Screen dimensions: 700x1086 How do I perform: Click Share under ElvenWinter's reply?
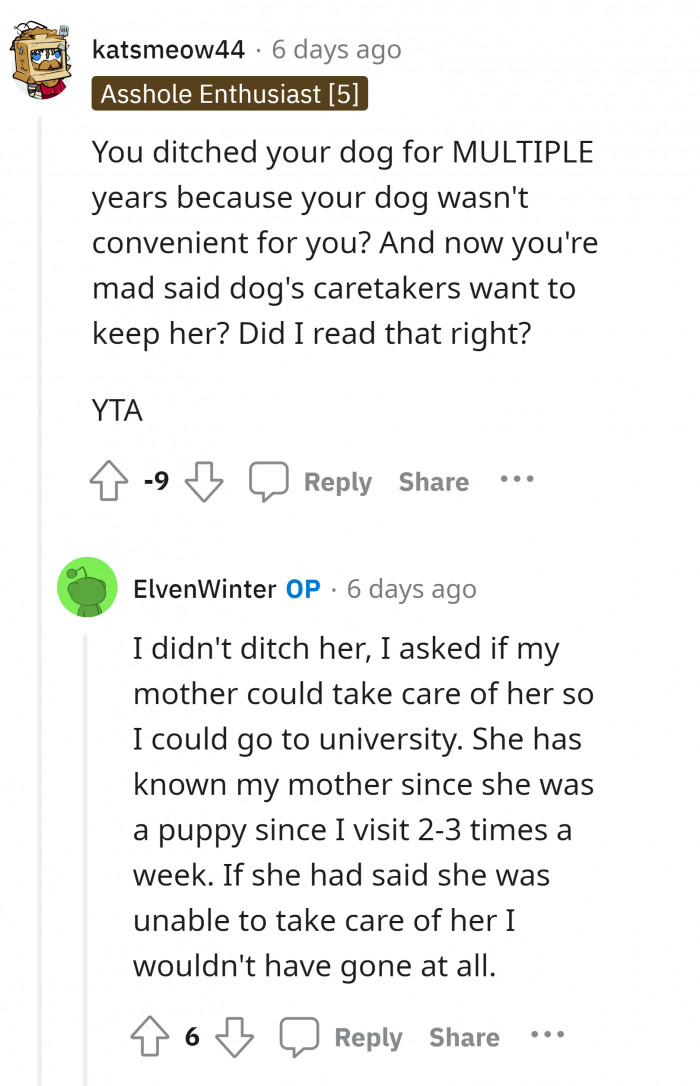click(x=463, y=1037)
